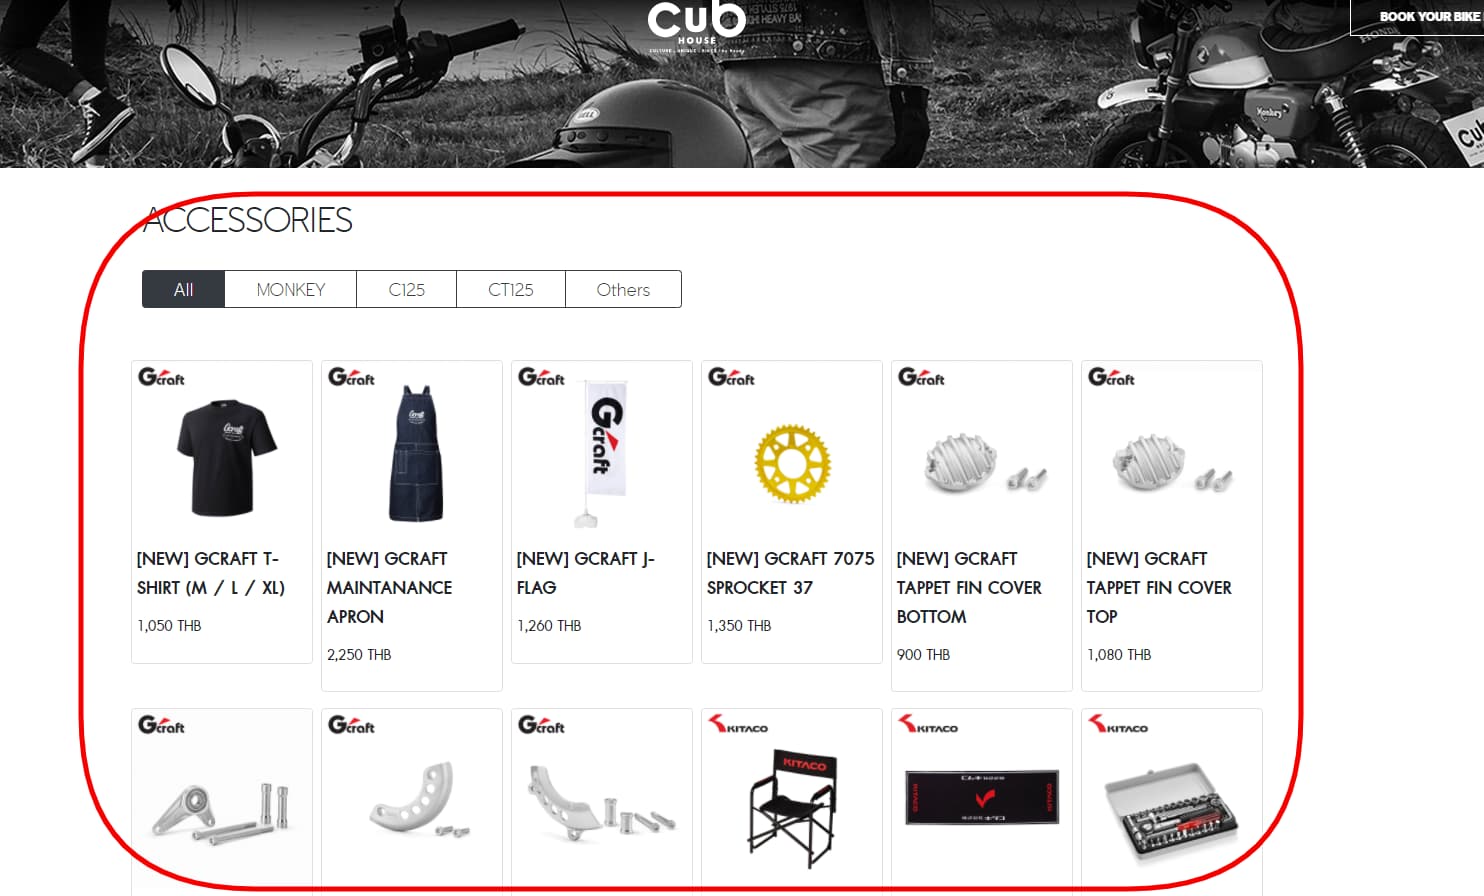Image resolution: width=1484 pixels, height=896 pixels.
Task: Open the GCraft black T-shirt image
Action: click(x=227, y=457)
